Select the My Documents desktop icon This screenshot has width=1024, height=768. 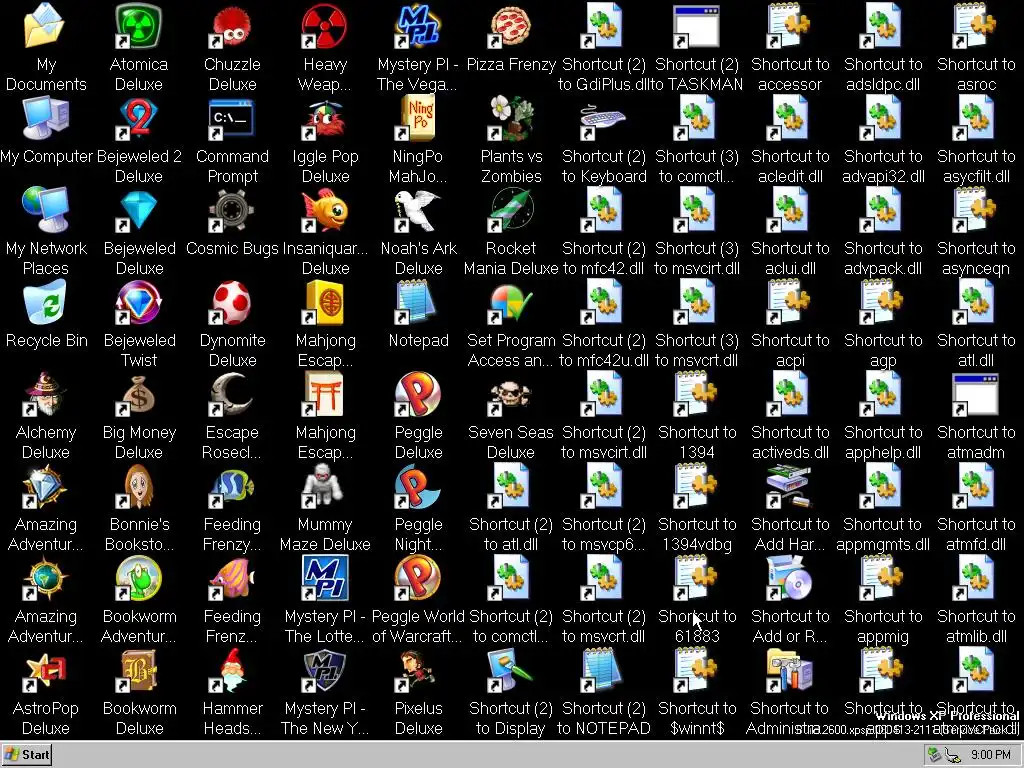[46, 25]
